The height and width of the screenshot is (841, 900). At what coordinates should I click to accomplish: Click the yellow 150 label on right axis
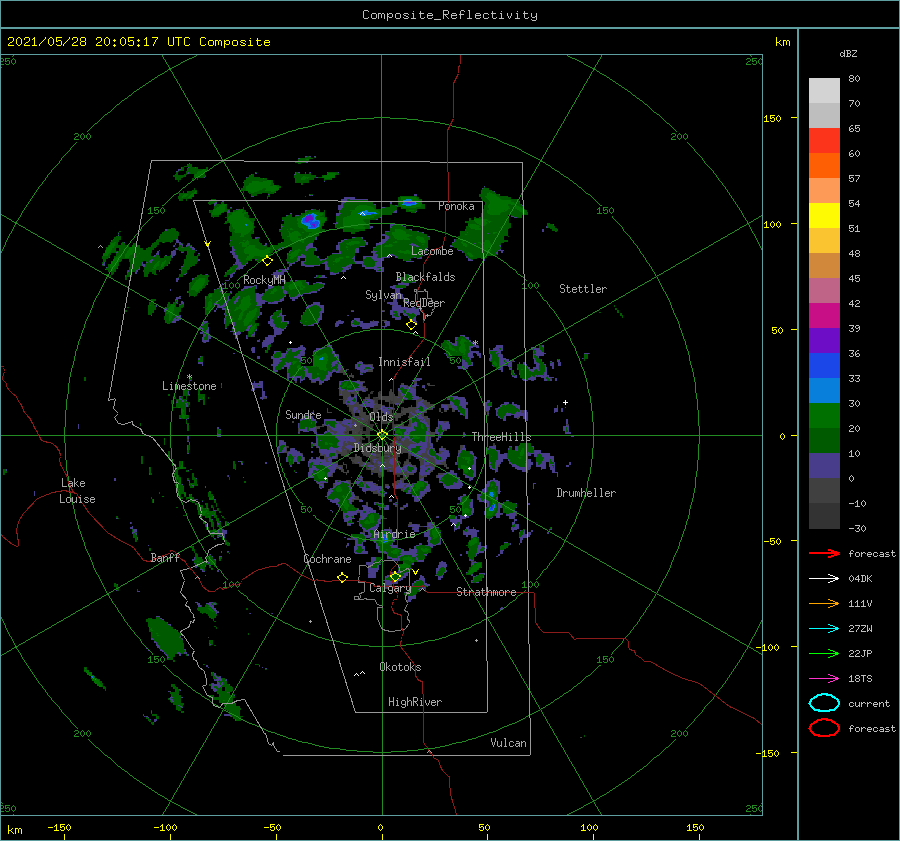tap(772, 118)
